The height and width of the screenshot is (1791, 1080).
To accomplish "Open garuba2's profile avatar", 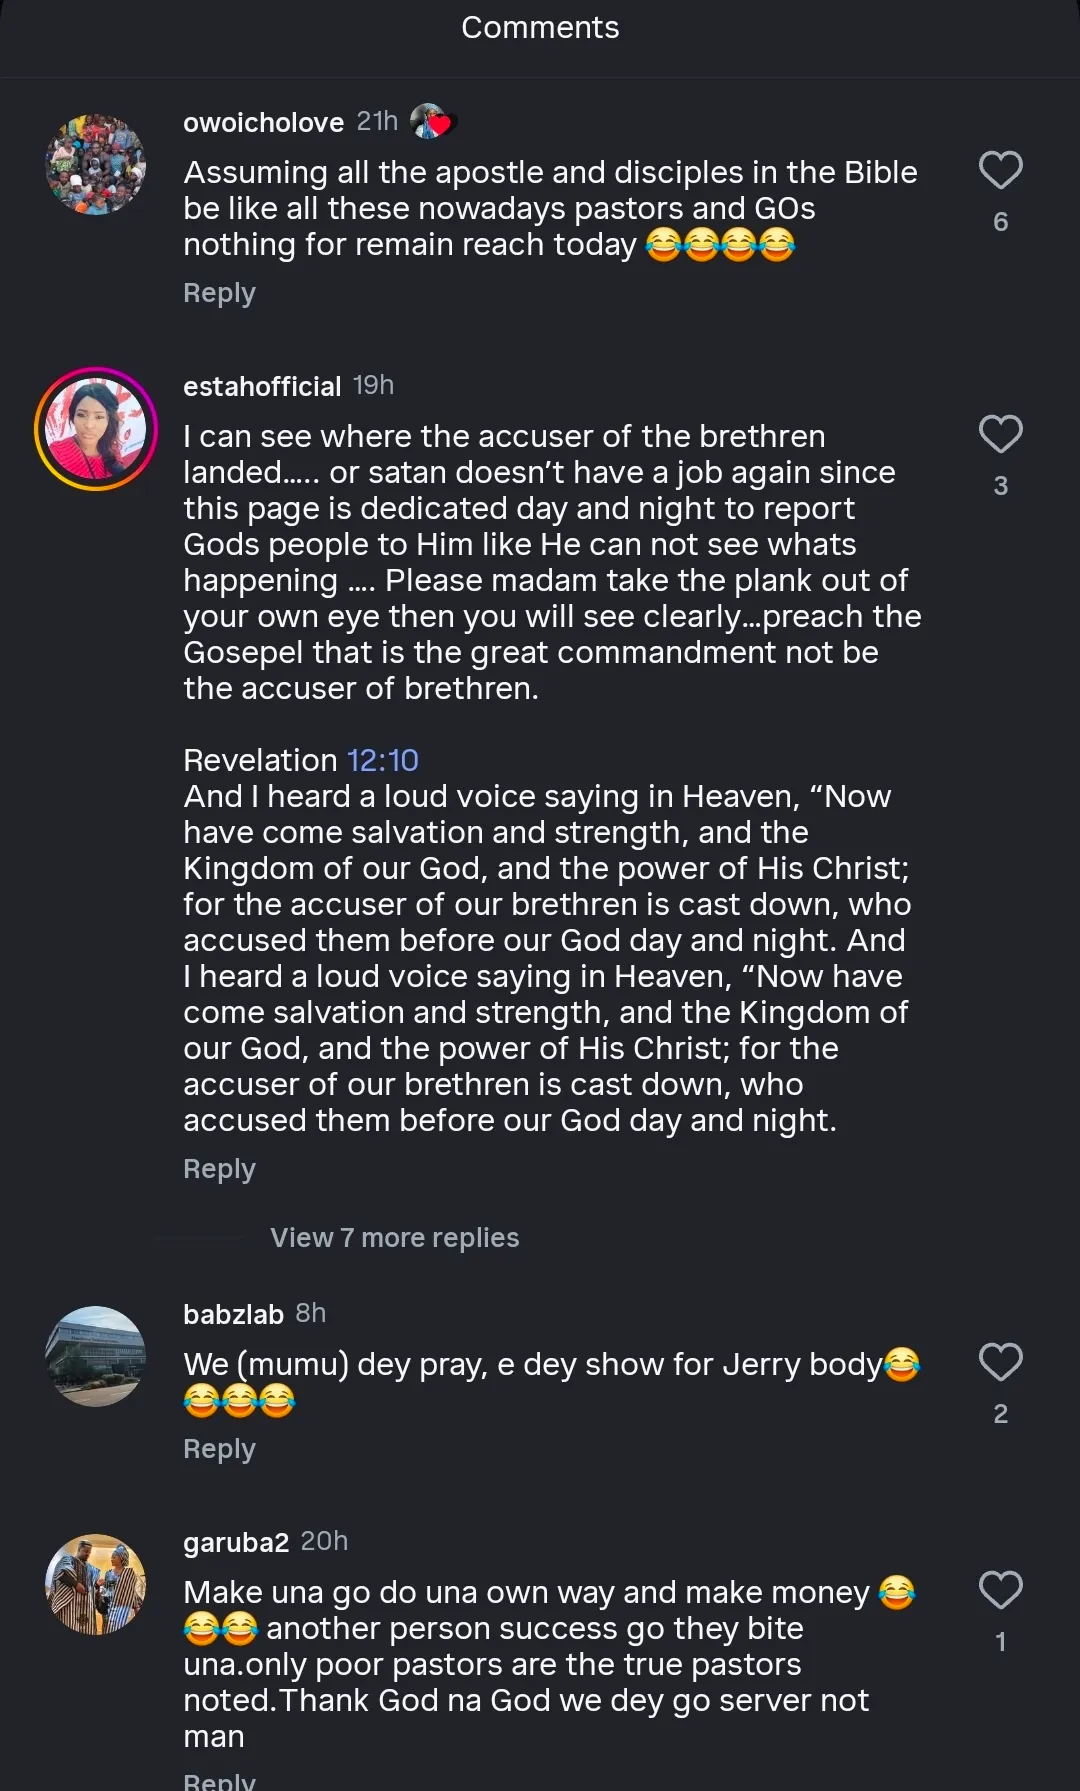I will tap(96, 1584).
